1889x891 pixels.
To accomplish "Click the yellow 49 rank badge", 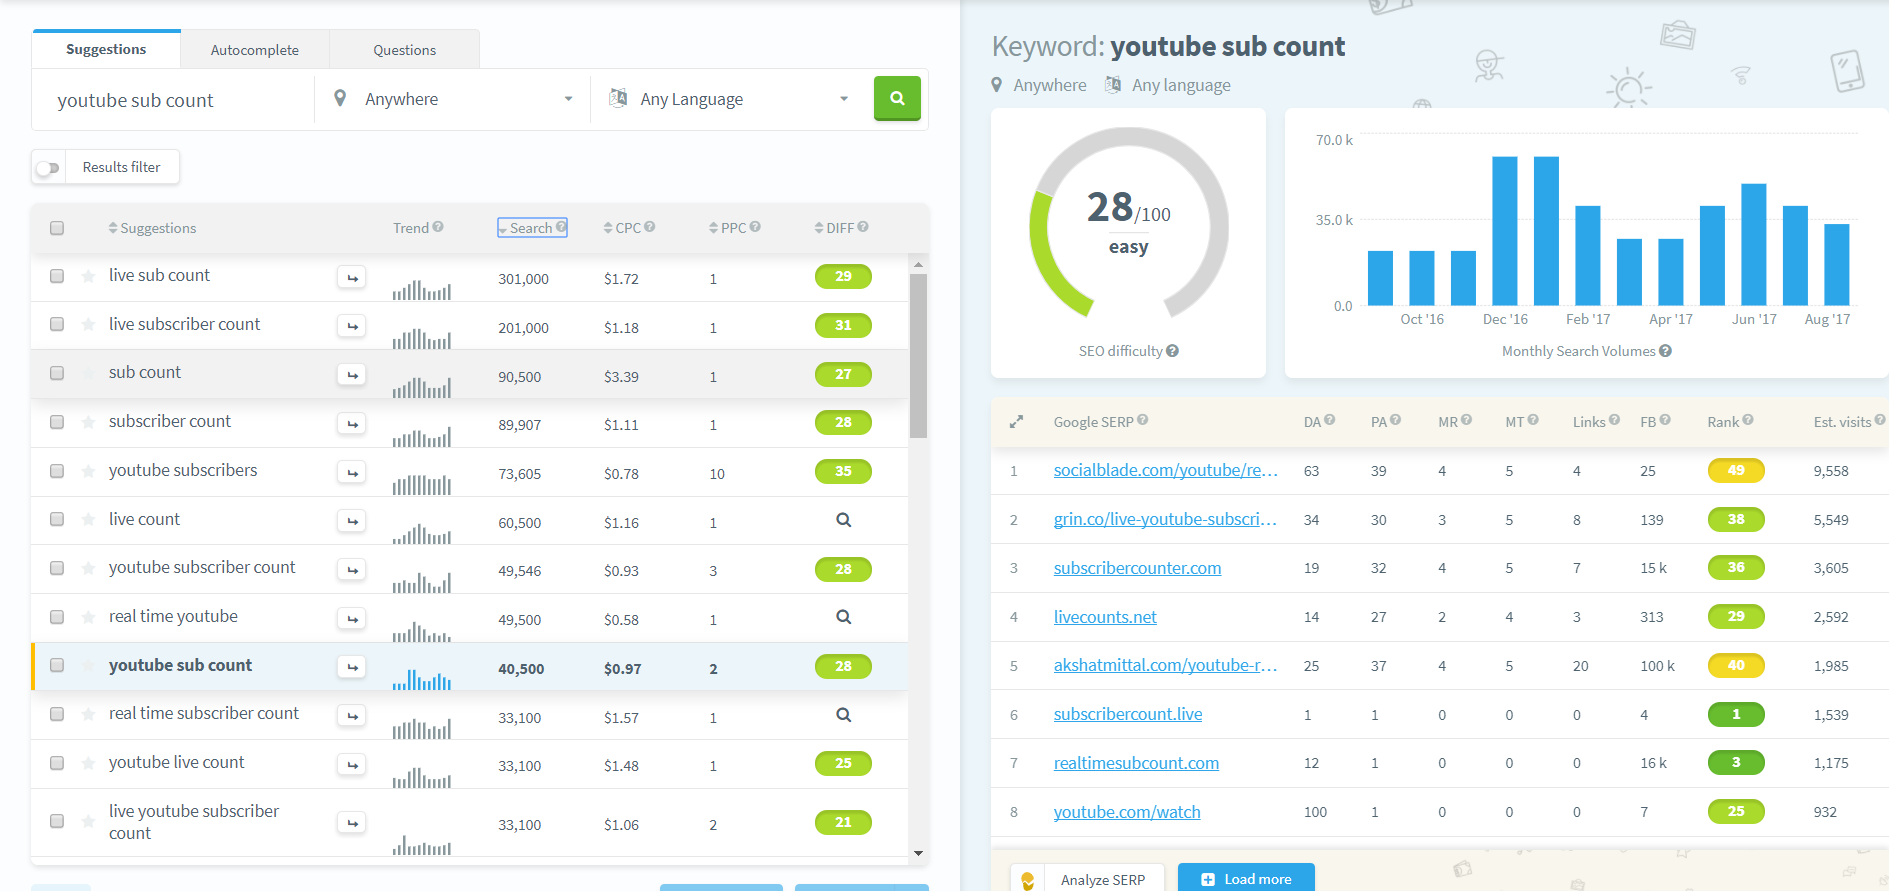I will [1736, 470].
